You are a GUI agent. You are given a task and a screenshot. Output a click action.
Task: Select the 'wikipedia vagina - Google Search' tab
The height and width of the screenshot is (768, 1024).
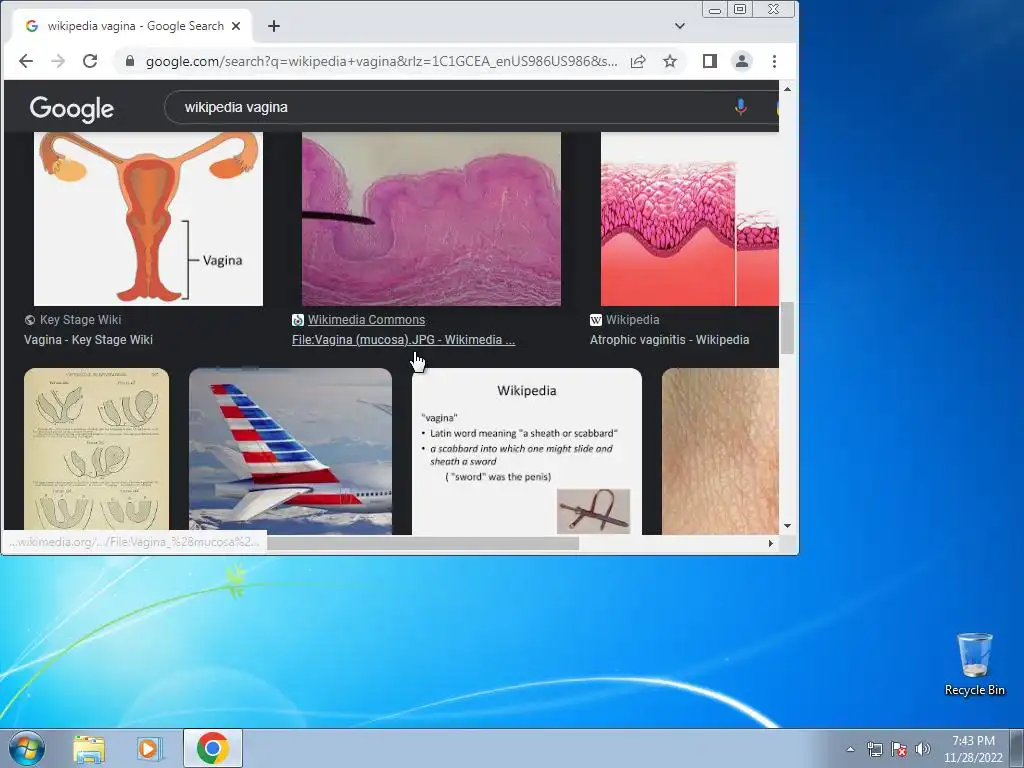(x=132, y=26)
